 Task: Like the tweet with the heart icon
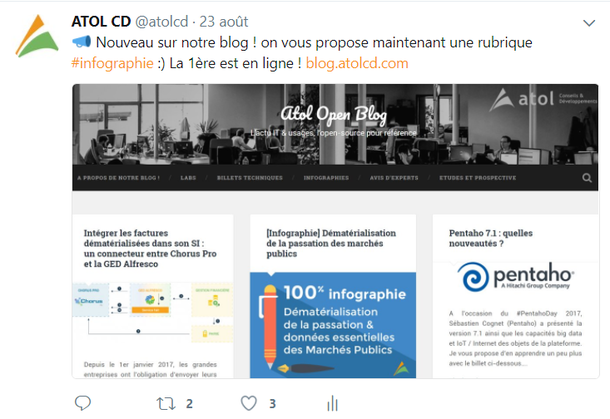point(249,403)
